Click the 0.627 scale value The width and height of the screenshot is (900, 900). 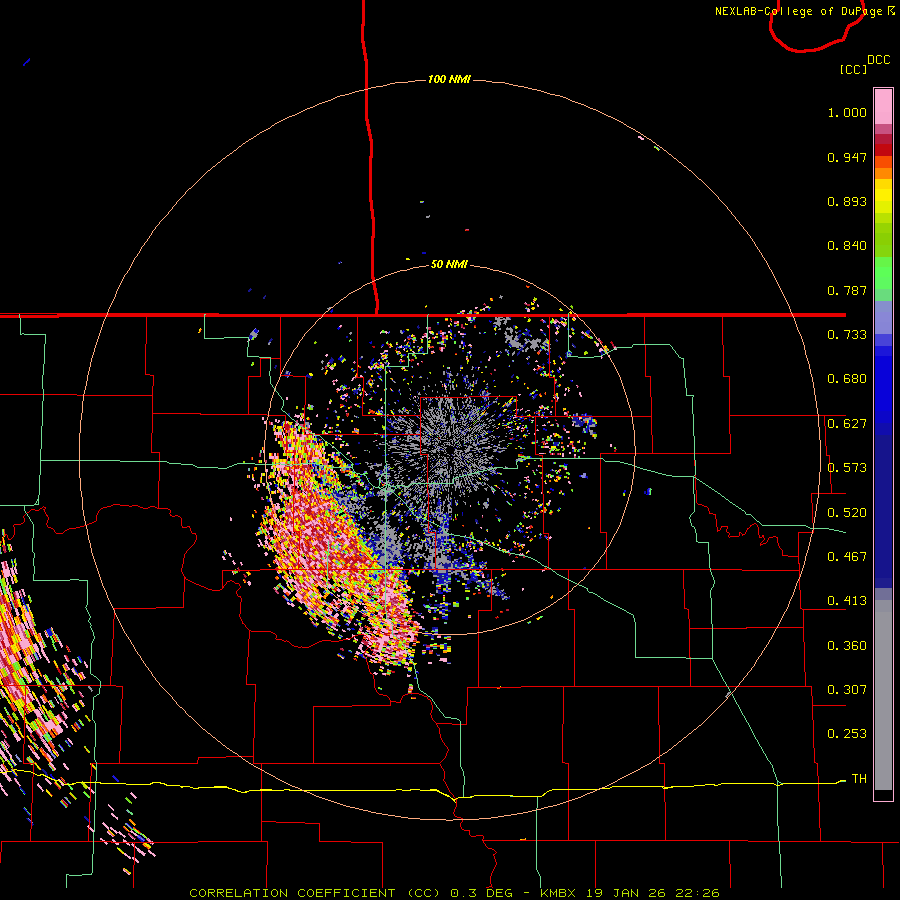(847, 424)
